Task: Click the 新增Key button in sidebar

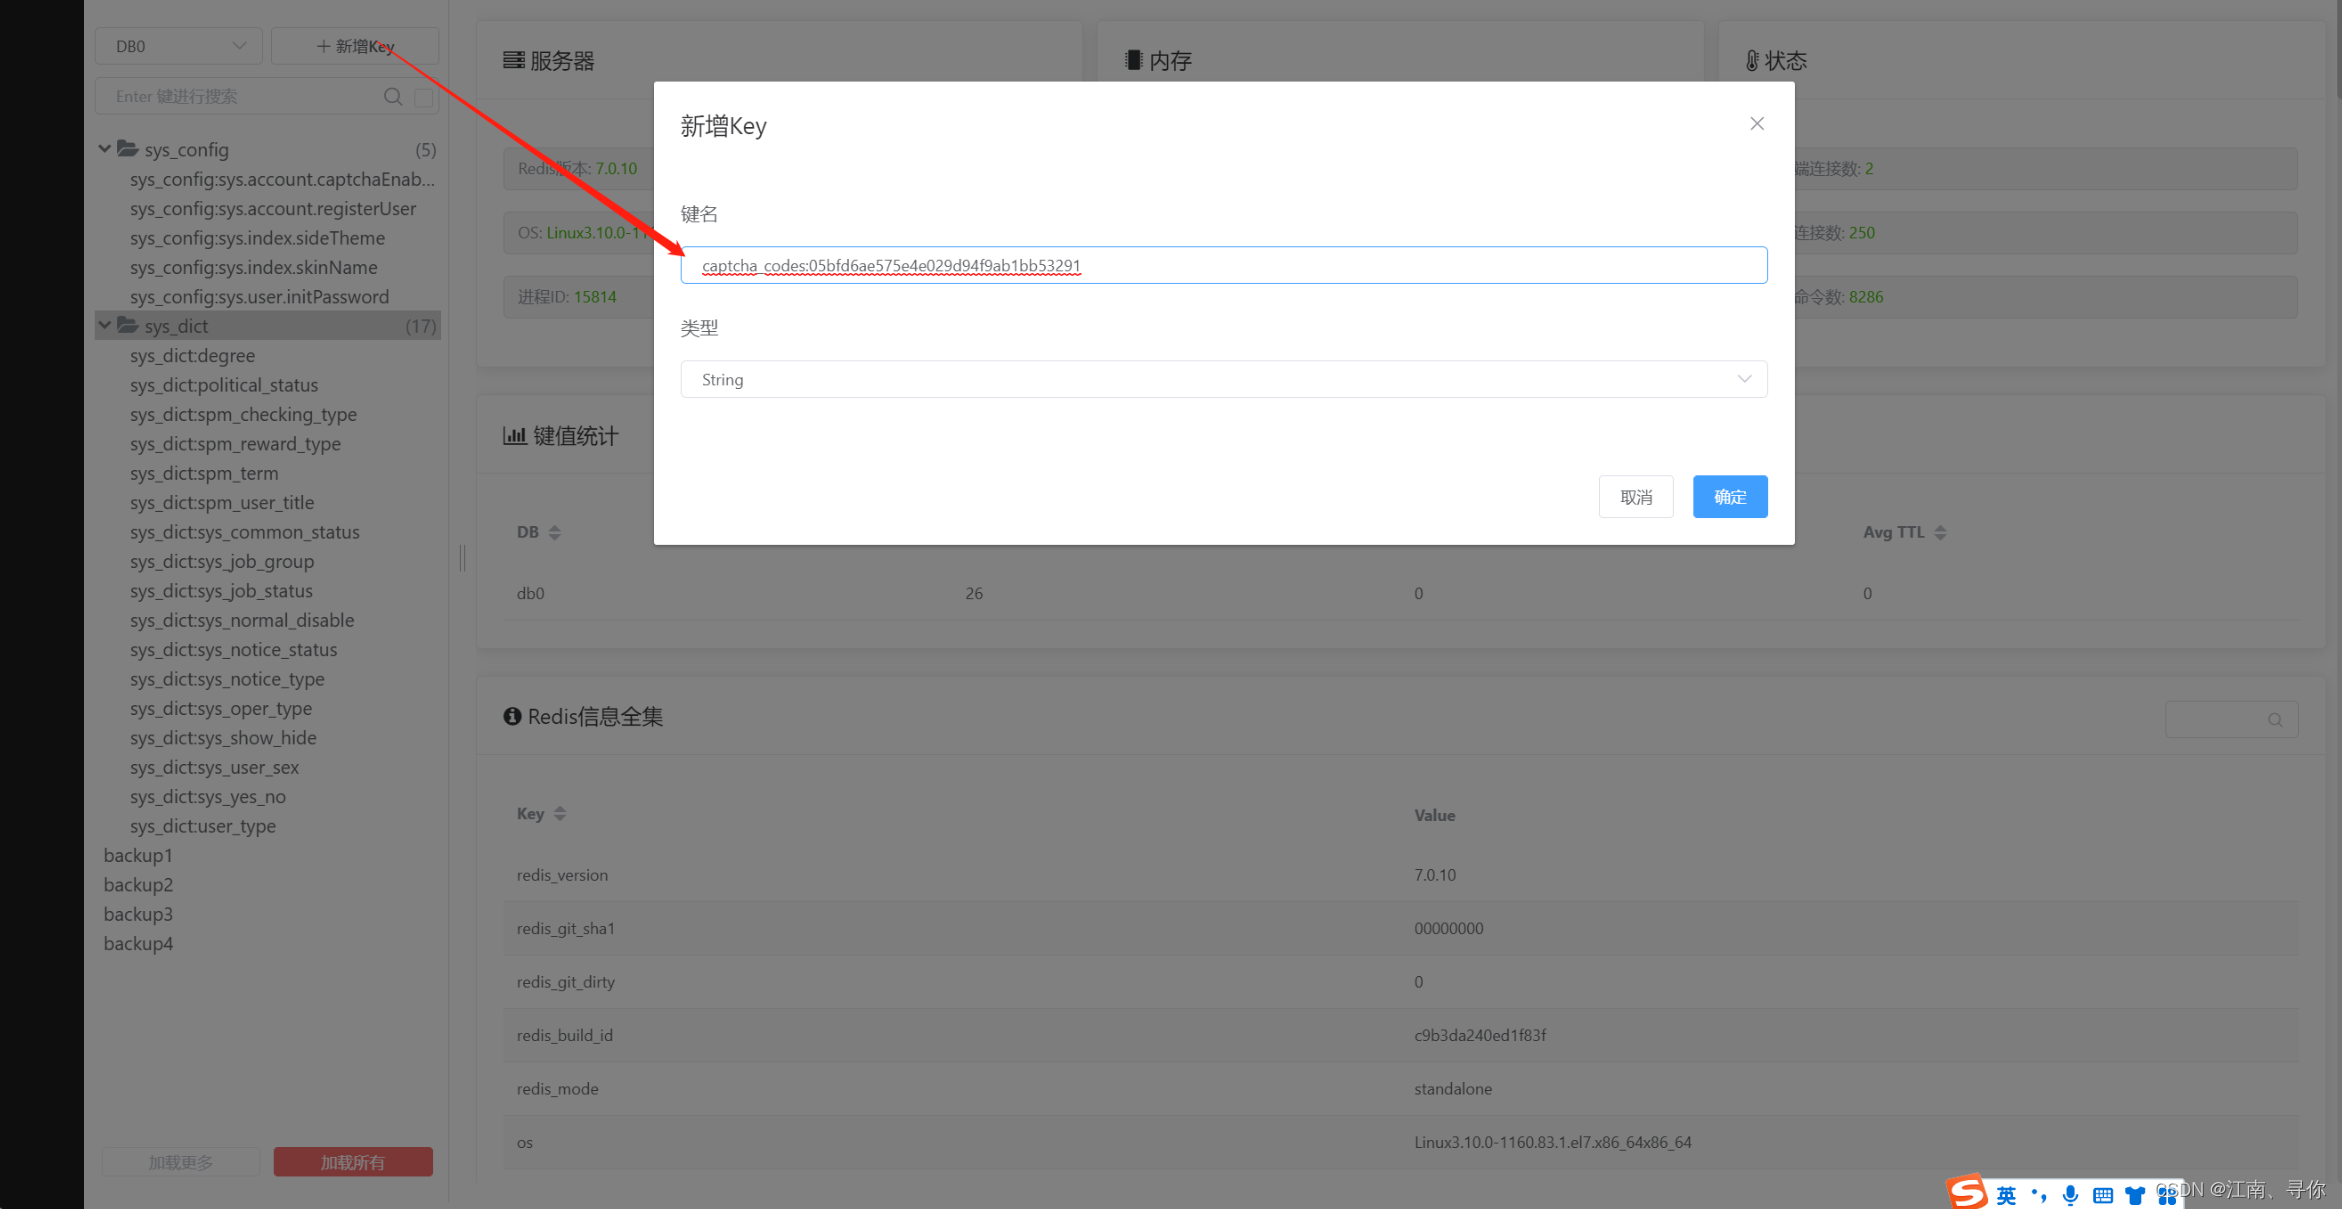Action: pyautogui.click(x=355, y=46)
